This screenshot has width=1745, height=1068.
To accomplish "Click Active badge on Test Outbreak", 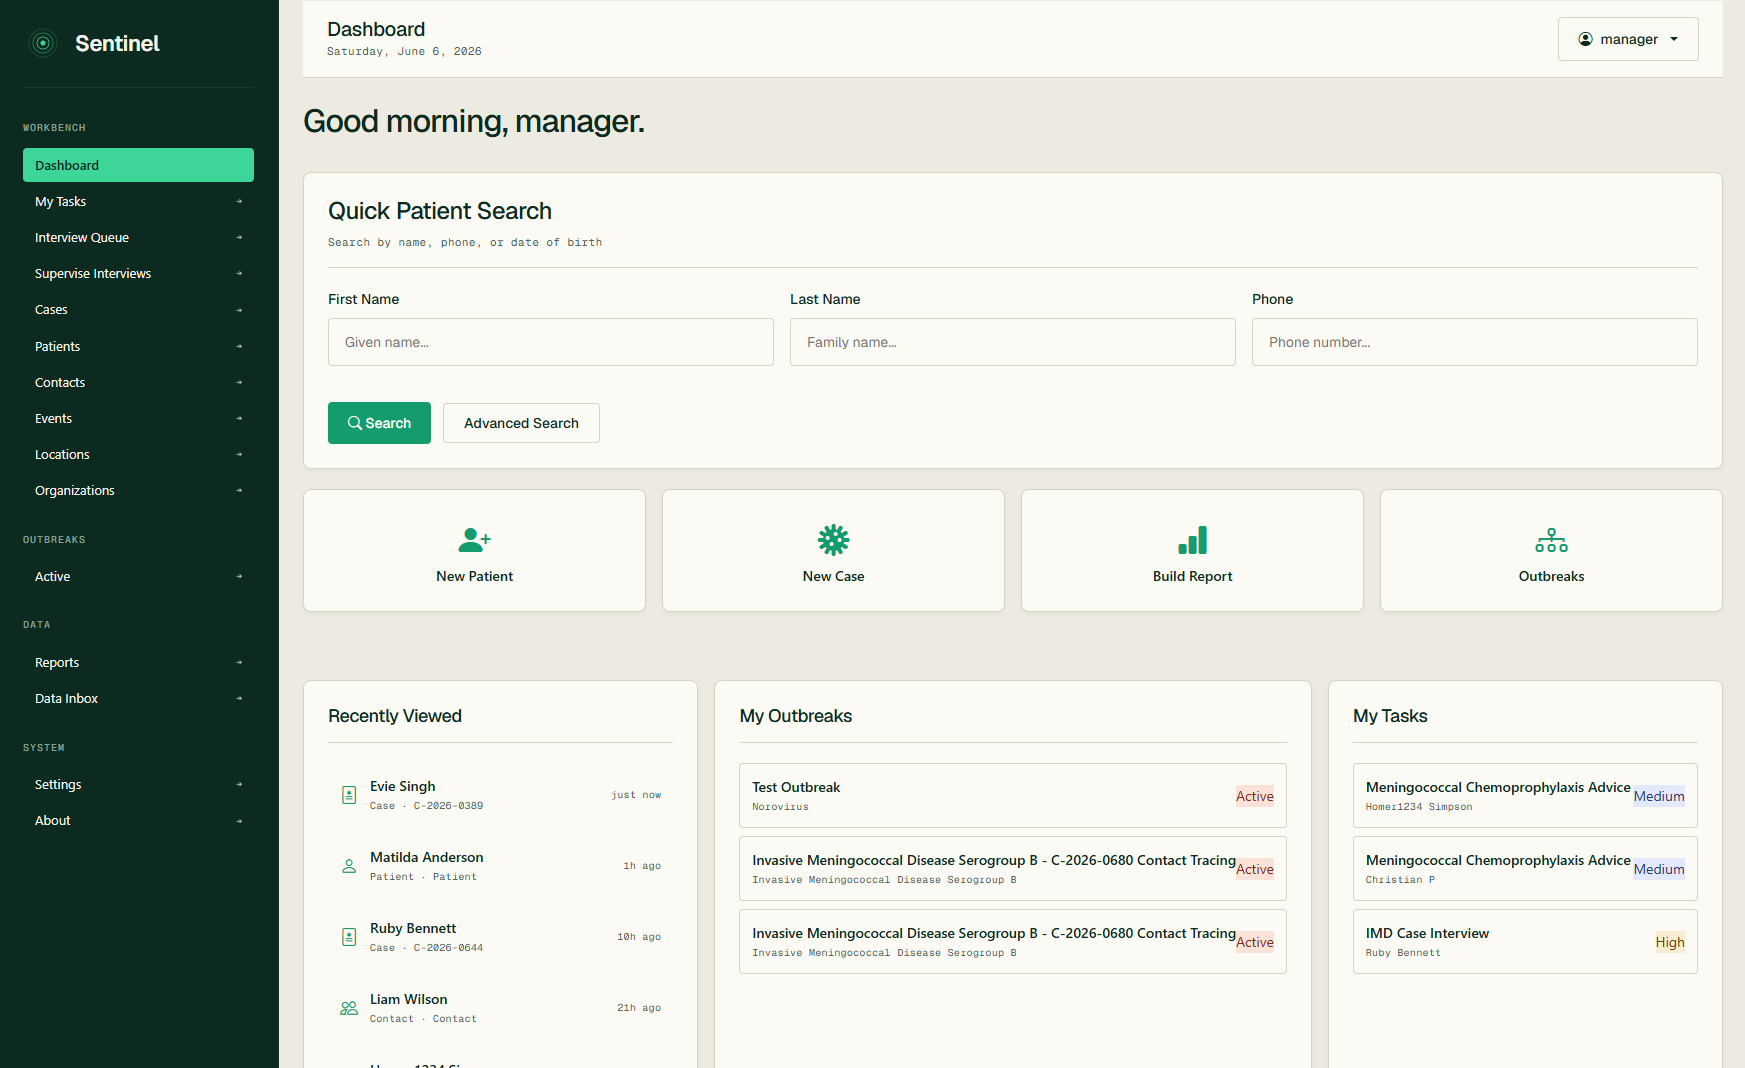I will point(1254,796).
